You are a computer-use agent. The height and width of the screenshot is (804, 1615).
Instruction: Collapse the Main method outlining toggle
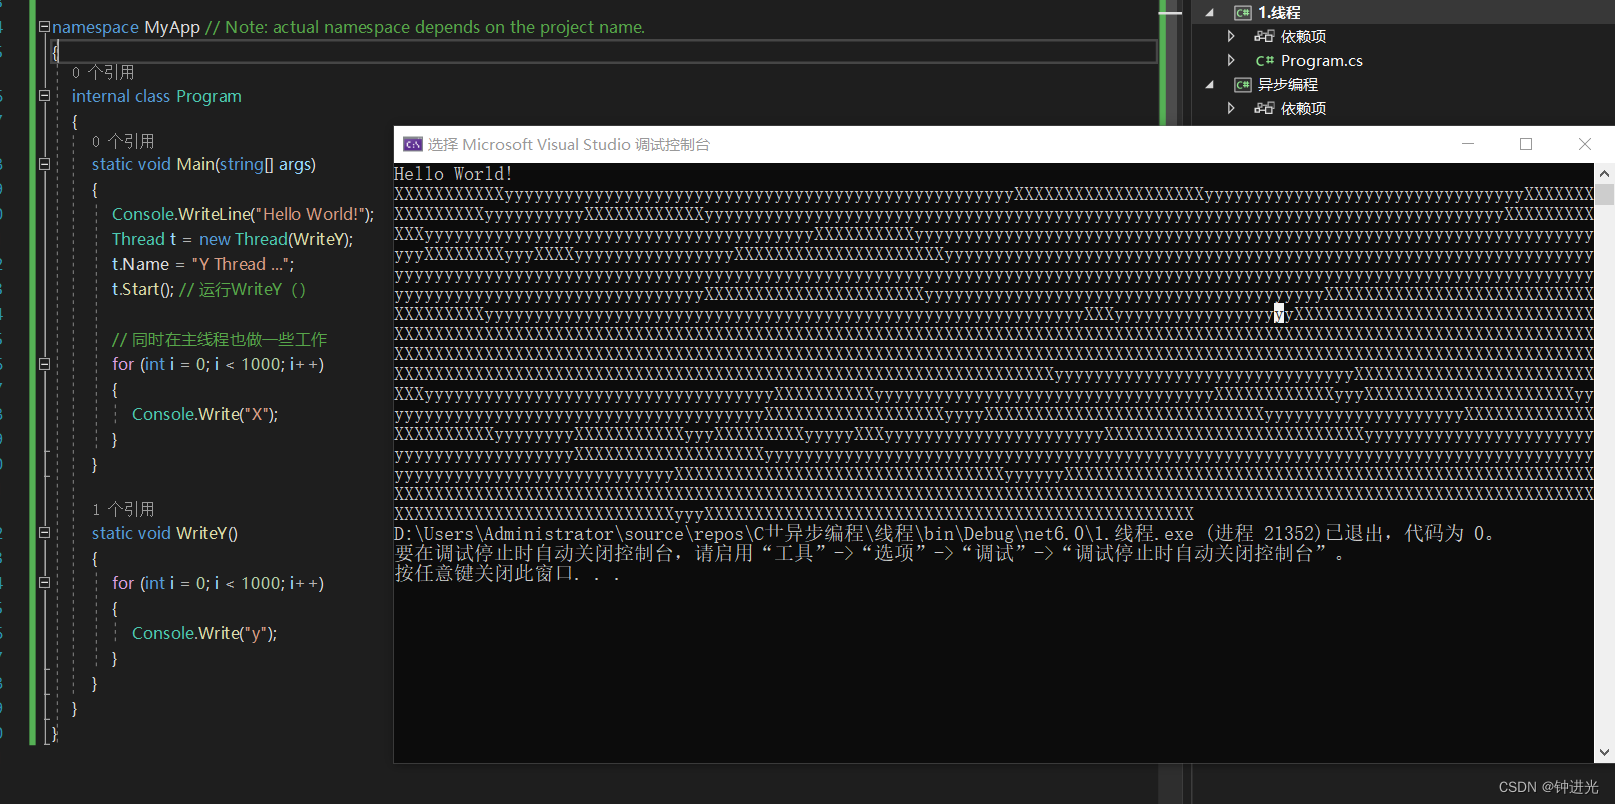[x=44, y=164]
